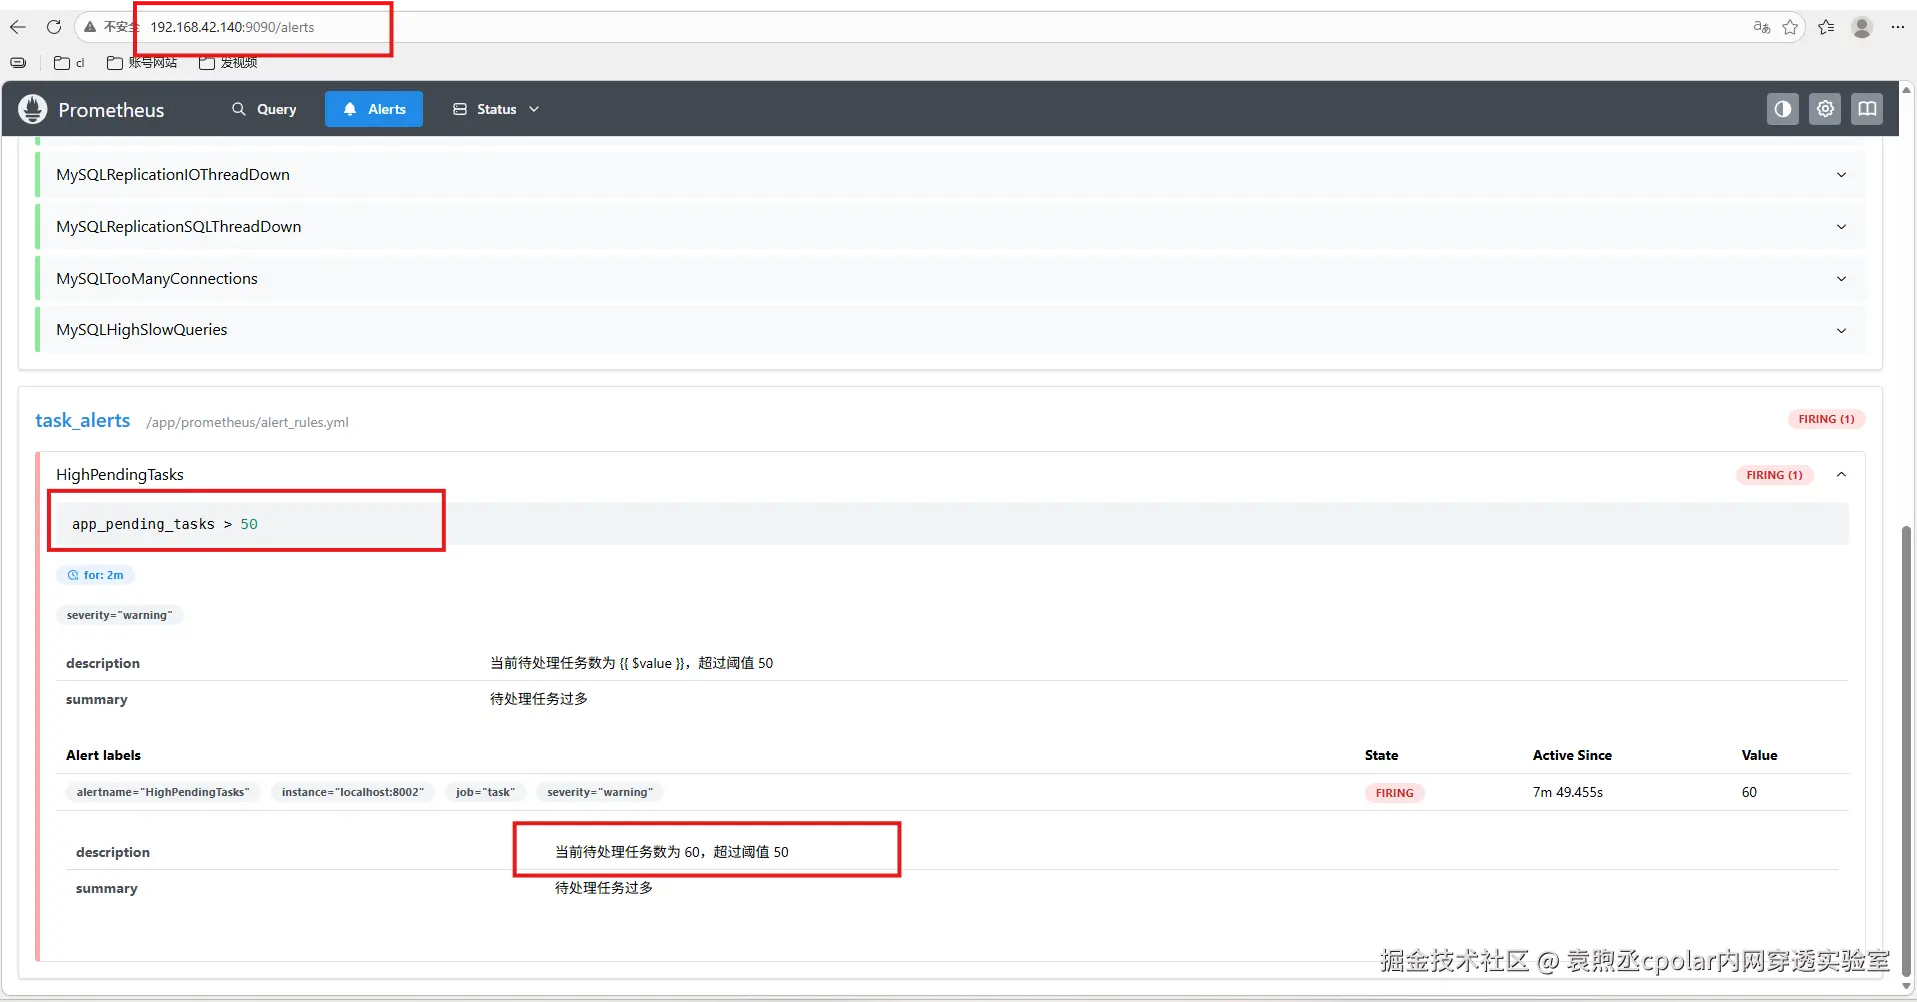Click the Active Since column header

(1572, 755)
